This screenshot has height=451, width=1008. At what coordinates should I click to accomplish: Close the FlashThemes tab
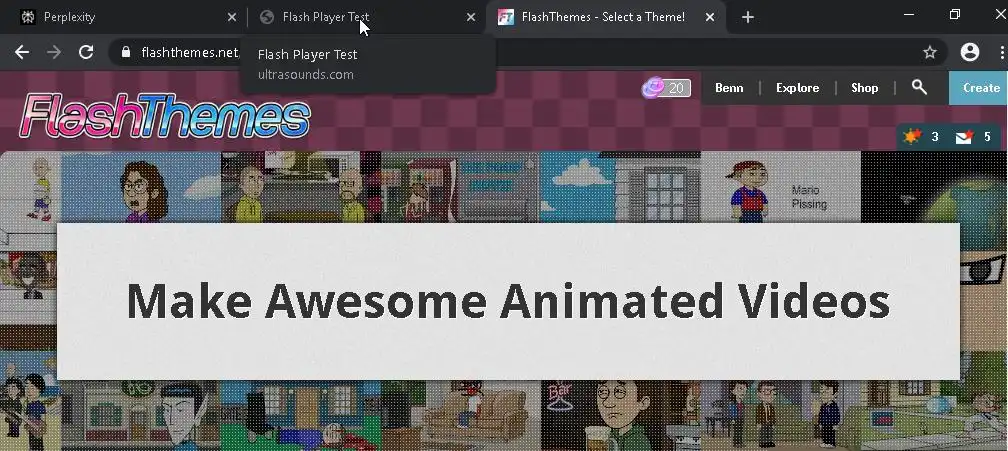pos(710,17)
